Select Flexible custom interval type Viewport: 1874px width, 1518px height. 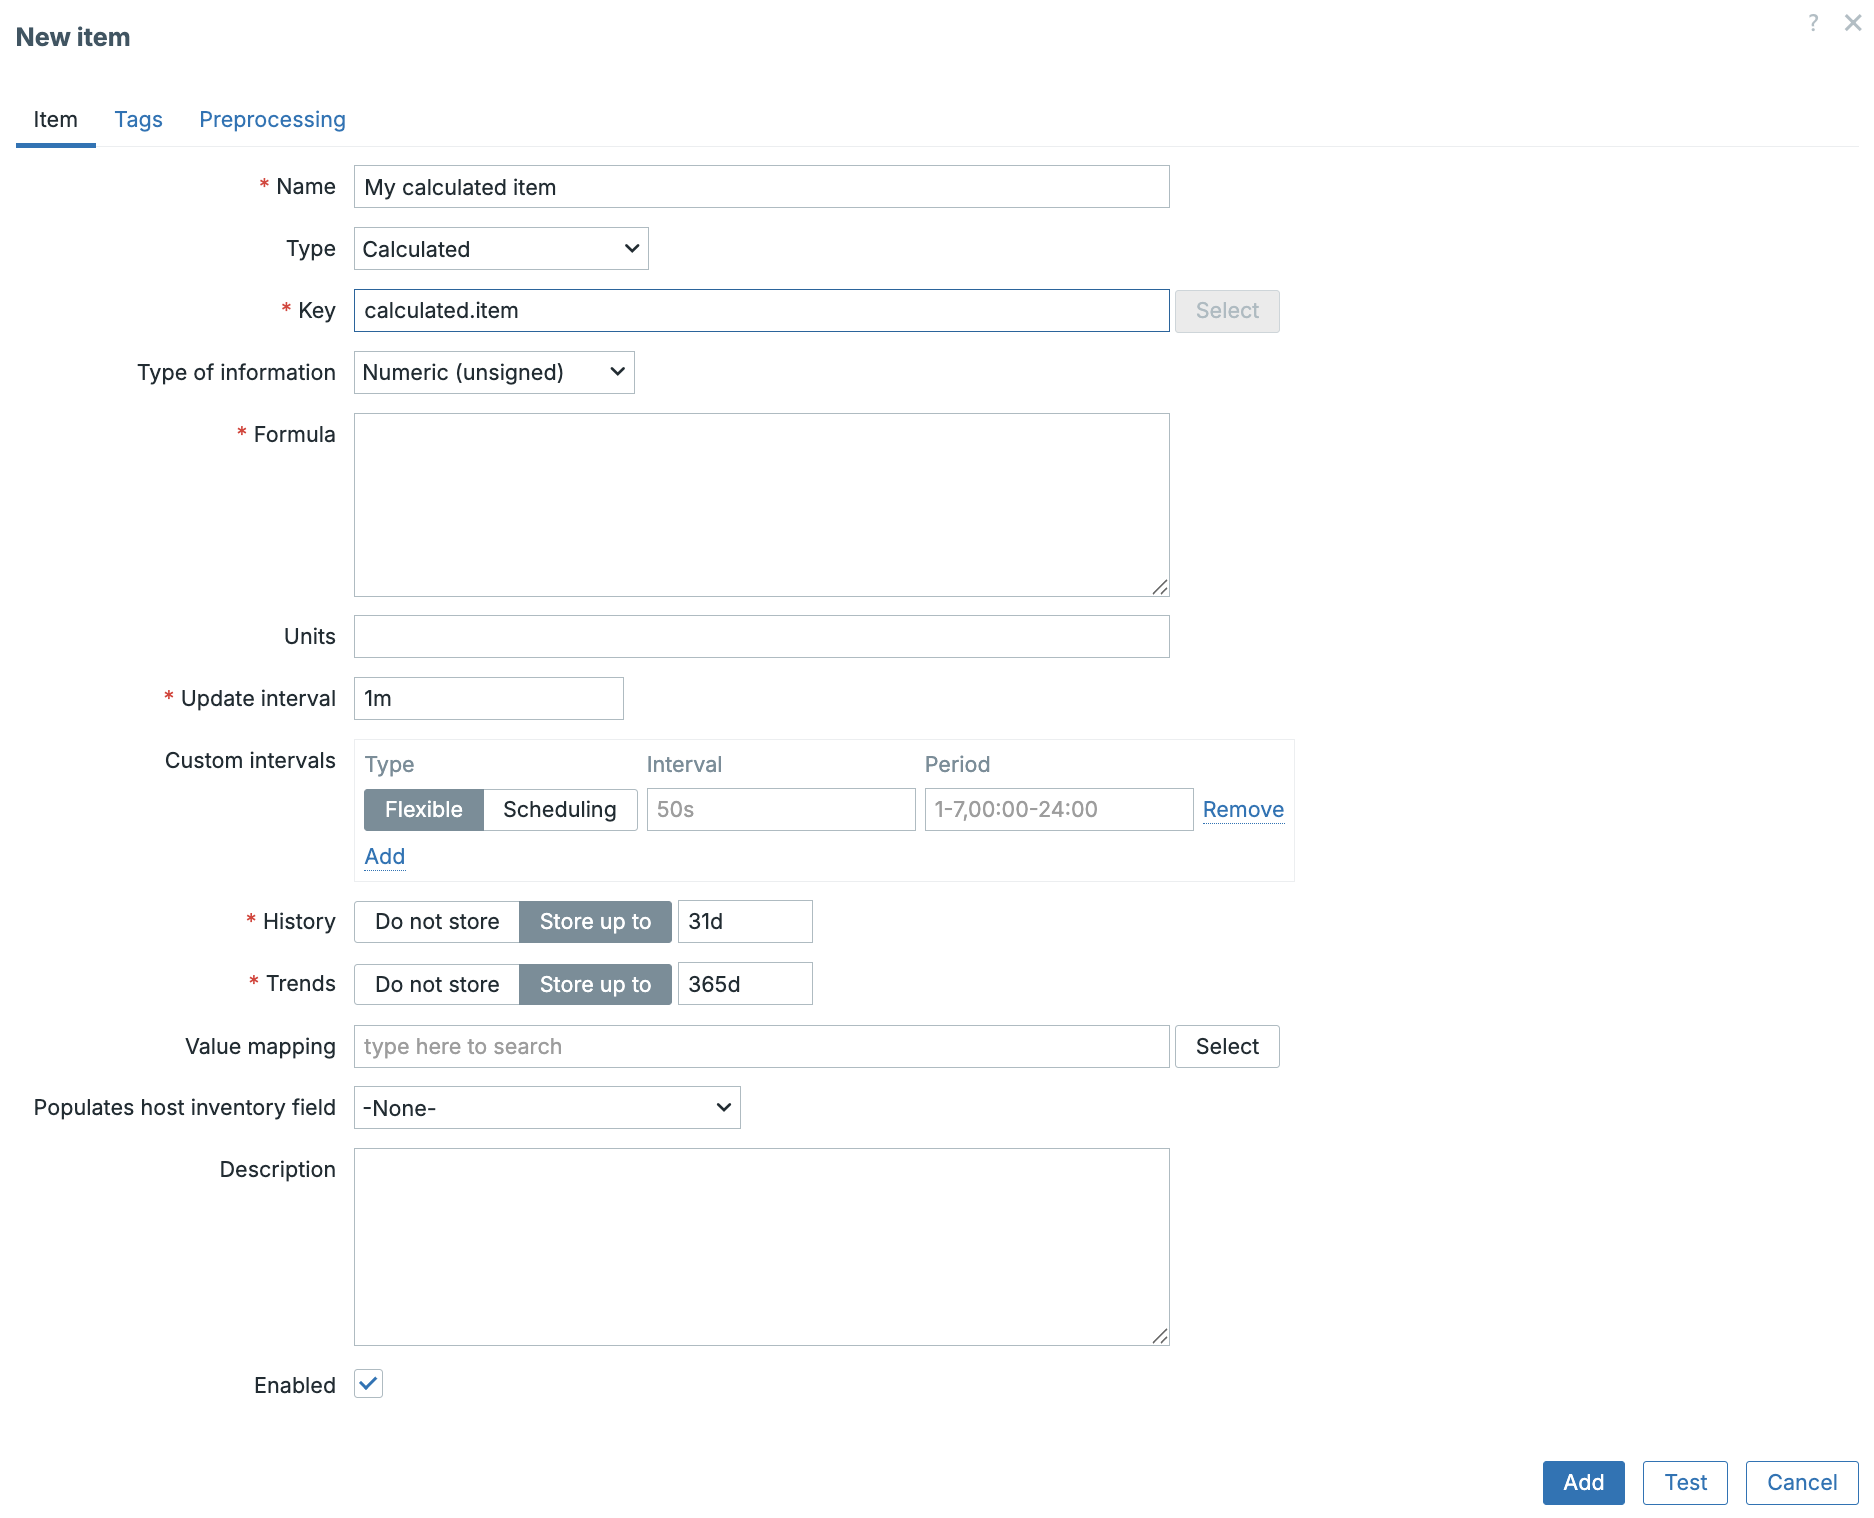click(423, 810)
